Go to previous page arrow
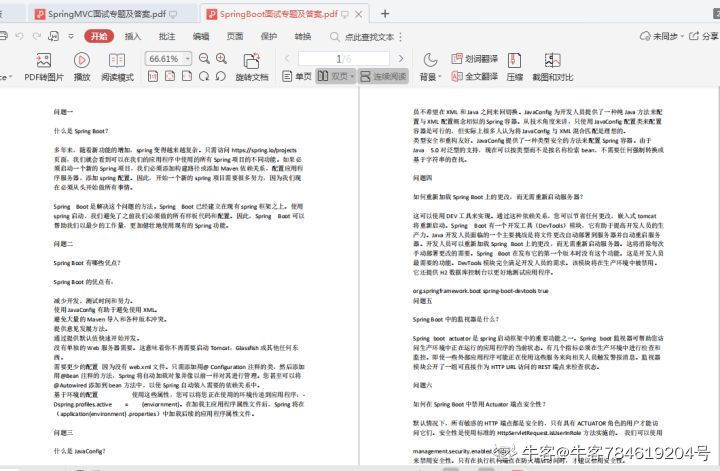Screen dimensions: 720x471 [287, 58]
